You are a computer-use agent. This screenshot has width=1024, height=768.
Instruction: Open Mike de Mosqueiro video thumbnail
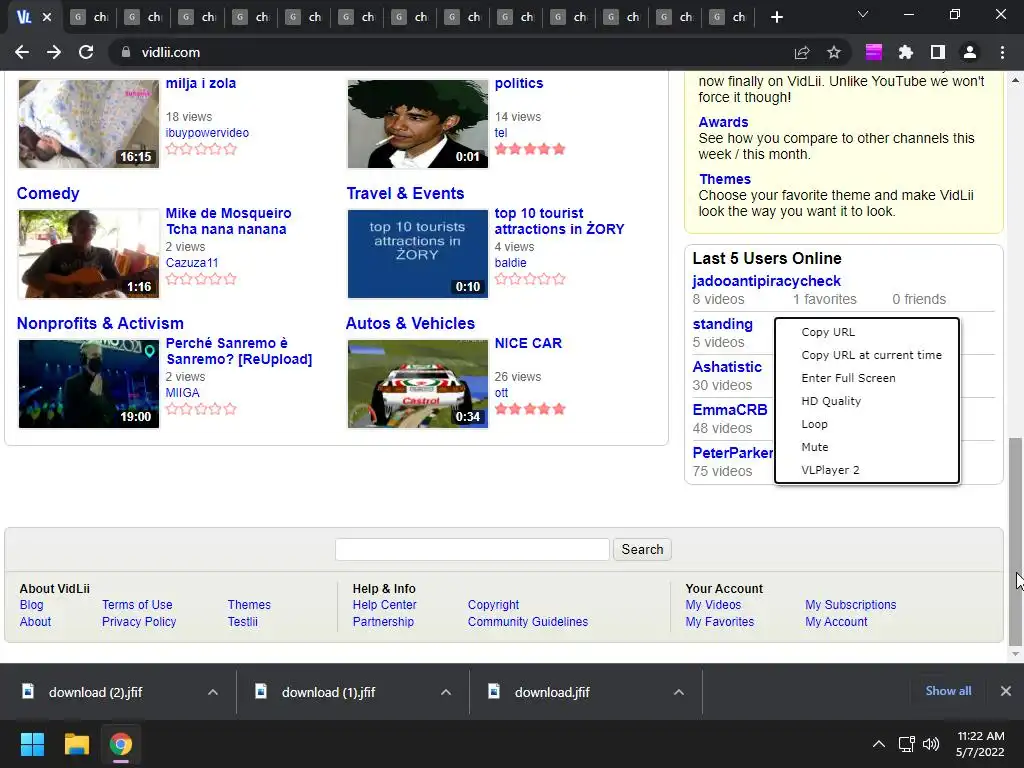89,253
